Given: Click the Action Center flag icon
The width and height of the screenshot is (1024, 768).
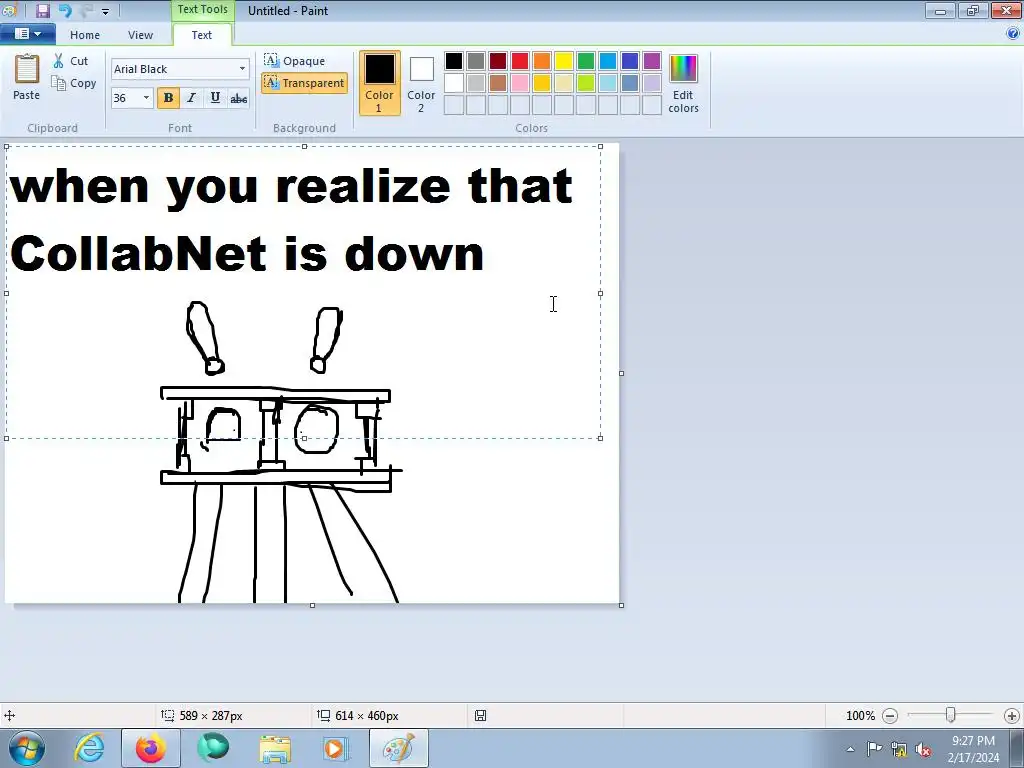Looking at the screenshot, I should tap(874, 749).
